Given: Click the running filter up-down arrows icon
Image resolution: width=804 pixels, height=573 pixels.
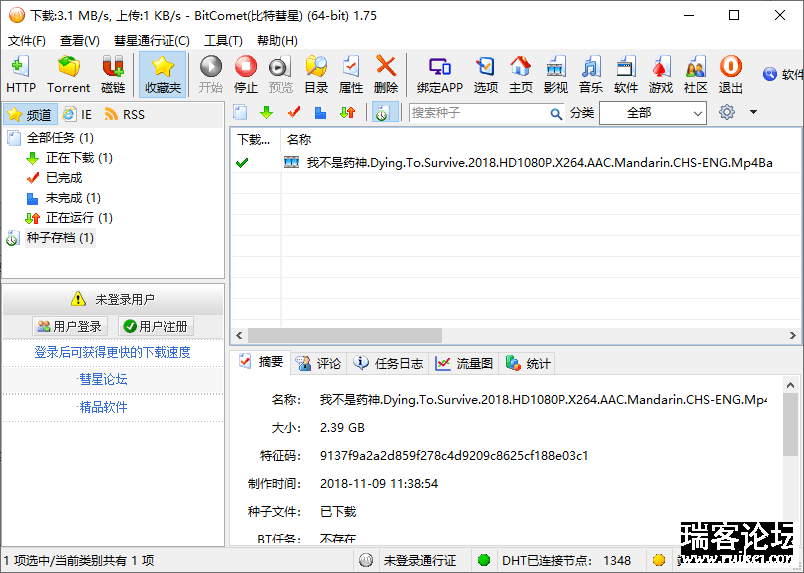Looking at the screenshot, I should 348,112.
